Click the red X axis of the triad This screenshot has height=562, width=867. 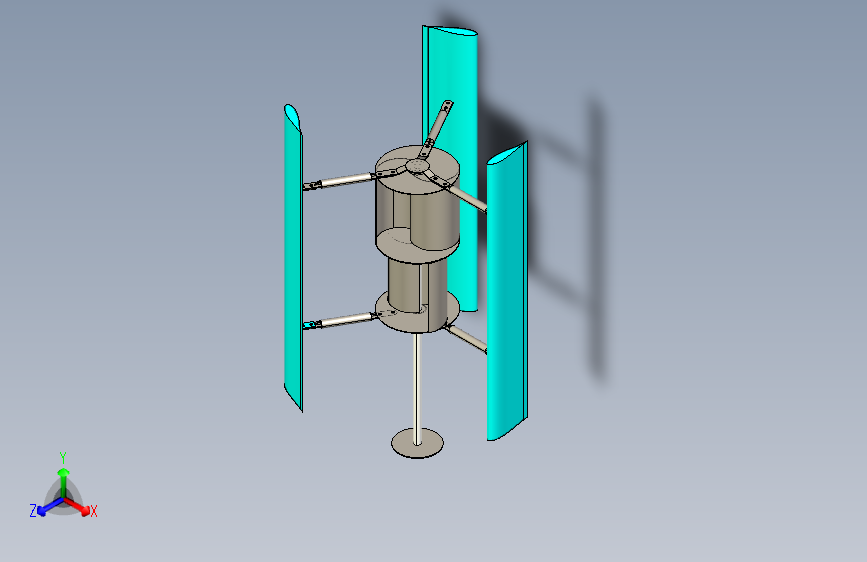tap(79, 506)
